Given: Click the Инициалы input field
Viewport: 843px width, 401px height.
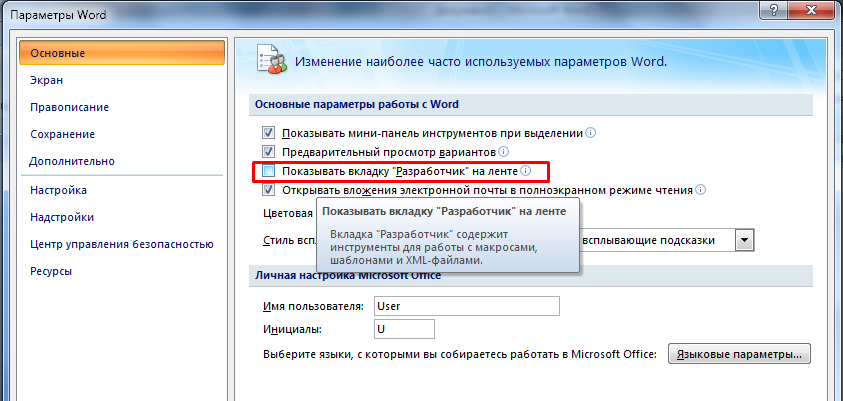Looking at the screenshot, I should click(x=404, y=329).
